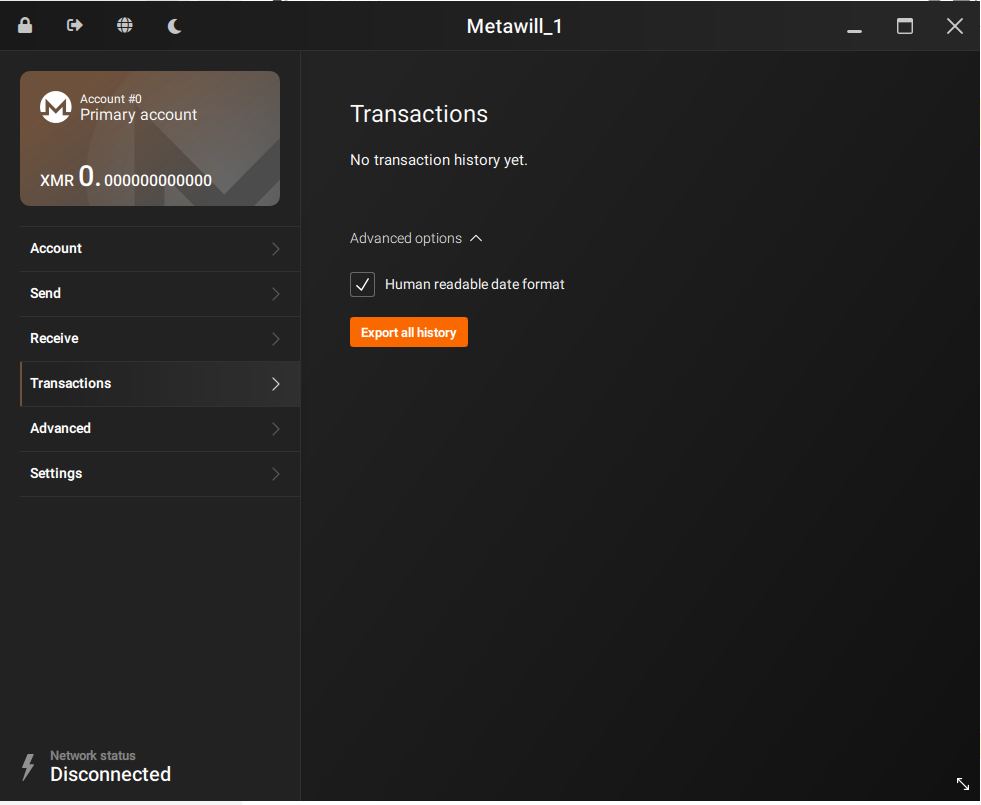Click the close wallet exit icon
This screenshot has width=981, height=805.
pyautogui.click(x=75, y=26)
